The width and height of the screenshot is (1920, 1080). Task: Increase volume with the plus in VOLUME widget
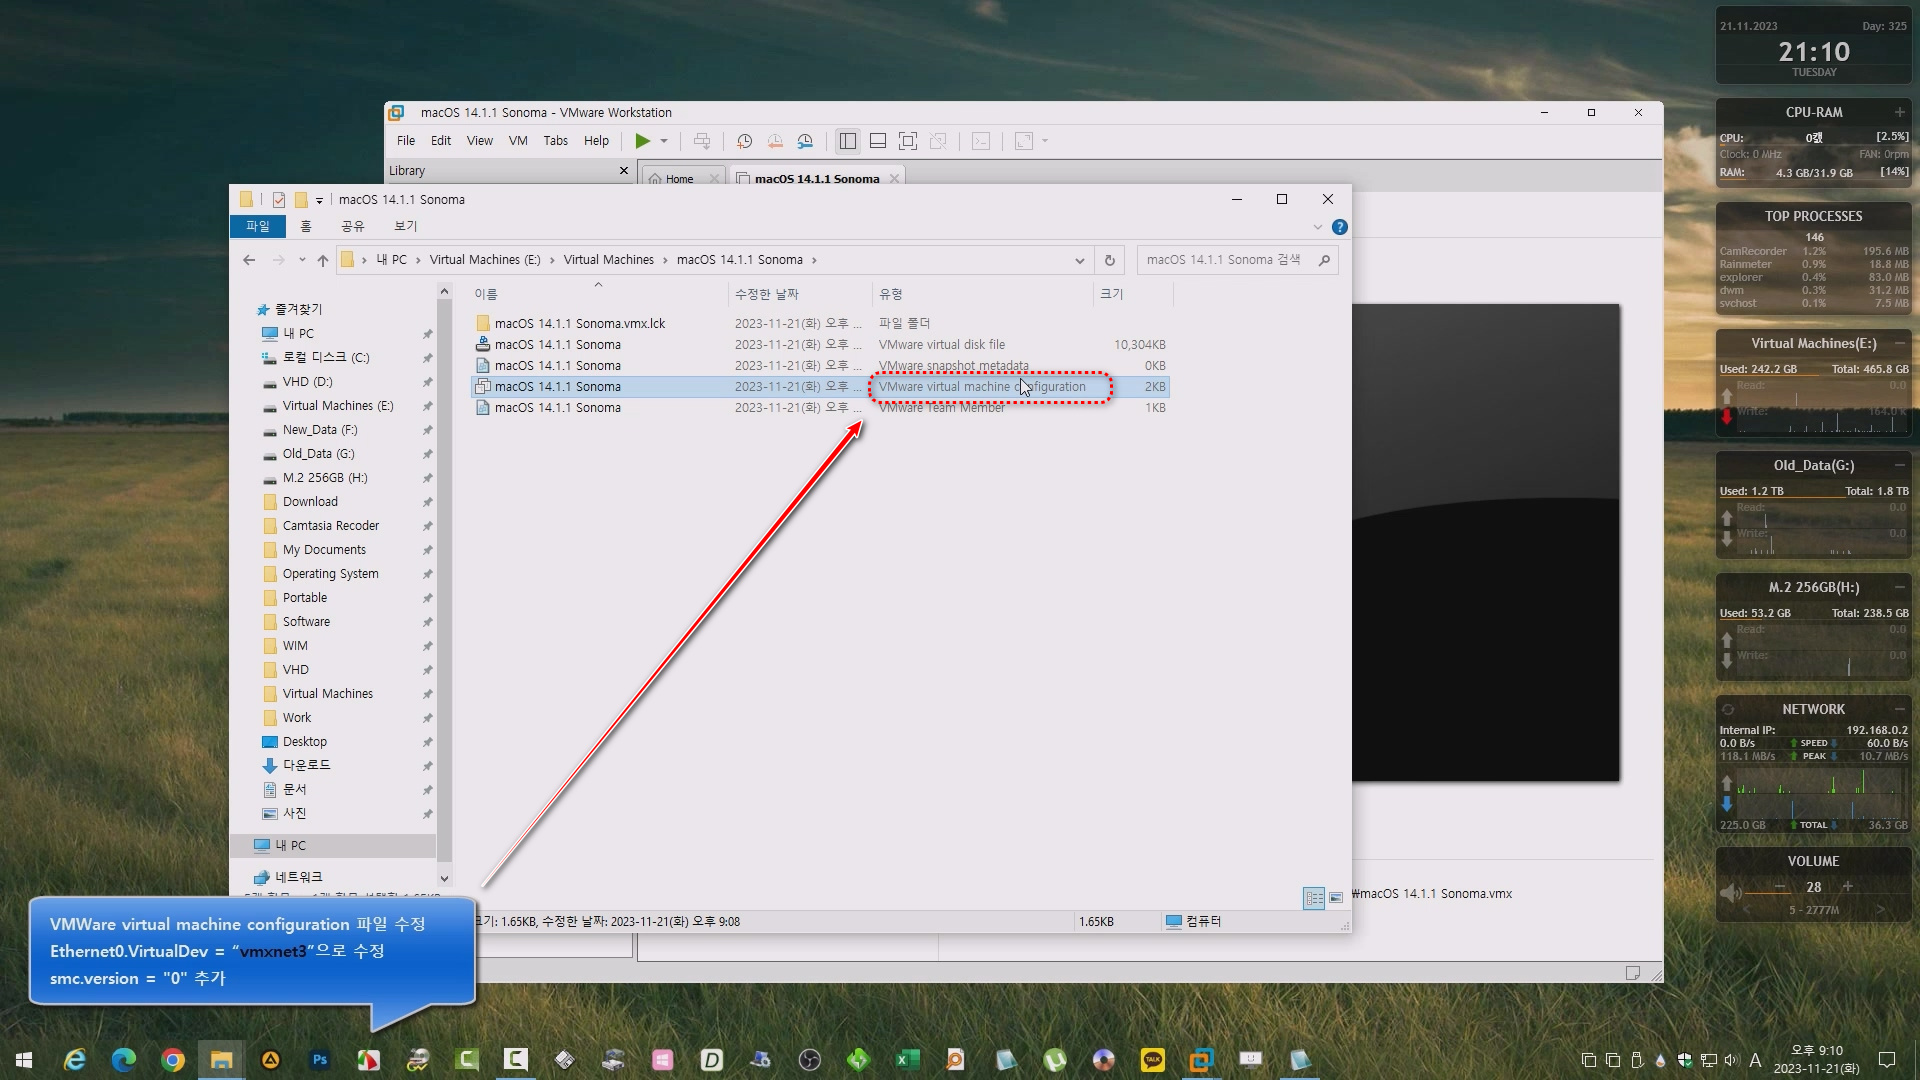click(x=1847, y=886)
